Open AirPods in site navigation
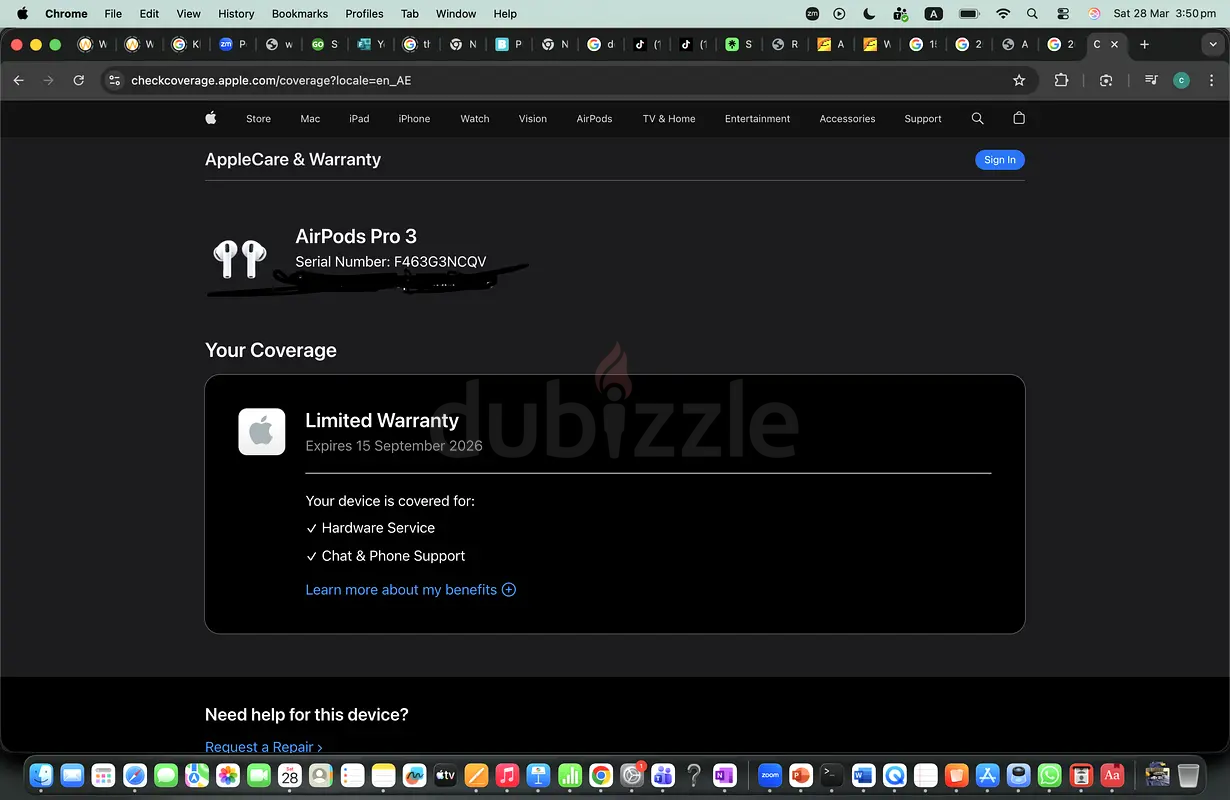This screenshot has width=1230, height=800. (x=594, y=118)
